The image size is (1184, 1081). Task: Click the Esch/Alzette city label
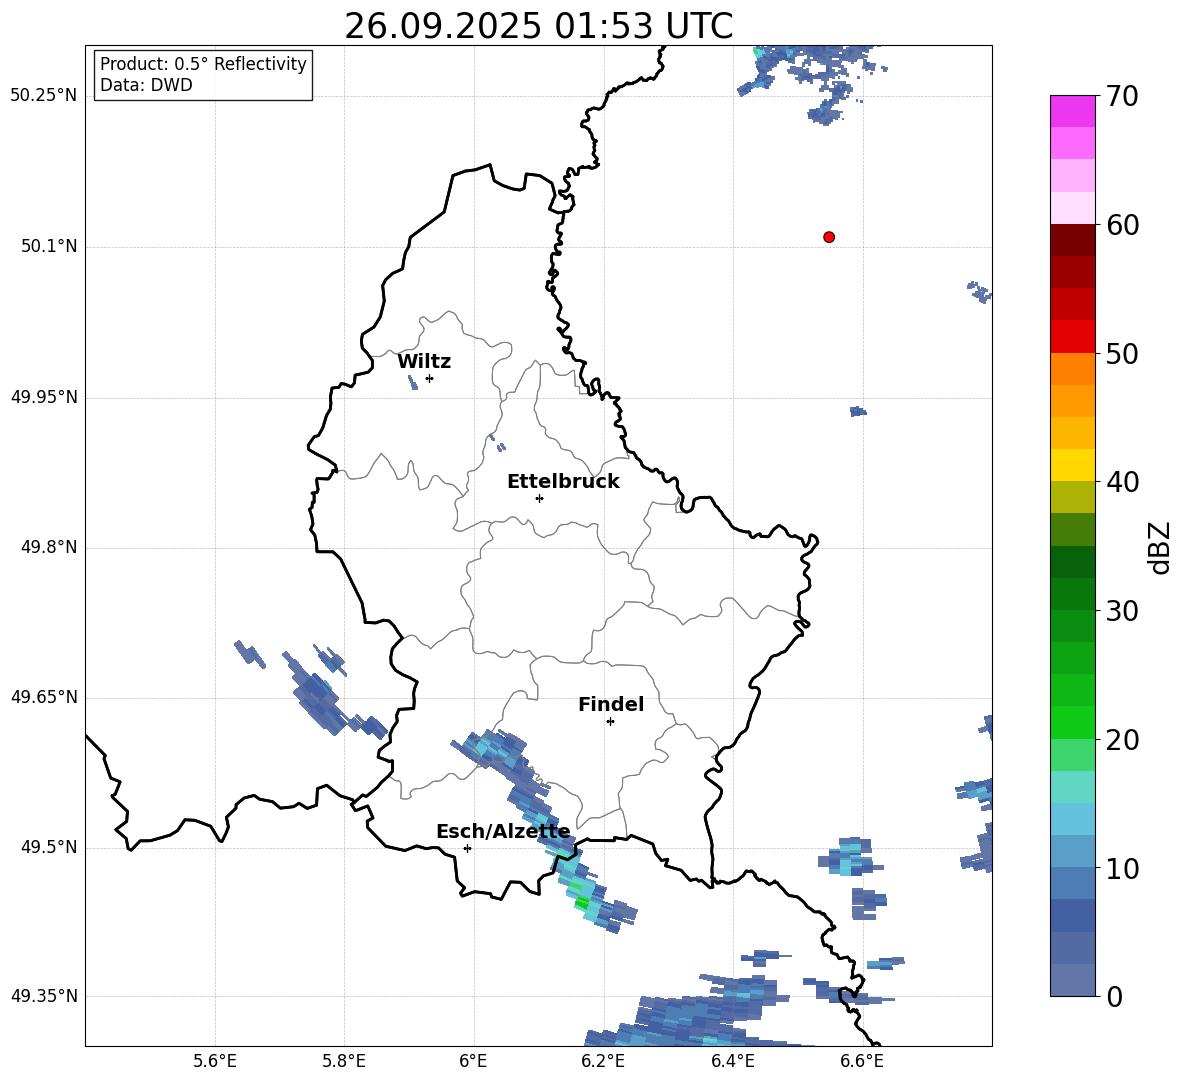504,831
